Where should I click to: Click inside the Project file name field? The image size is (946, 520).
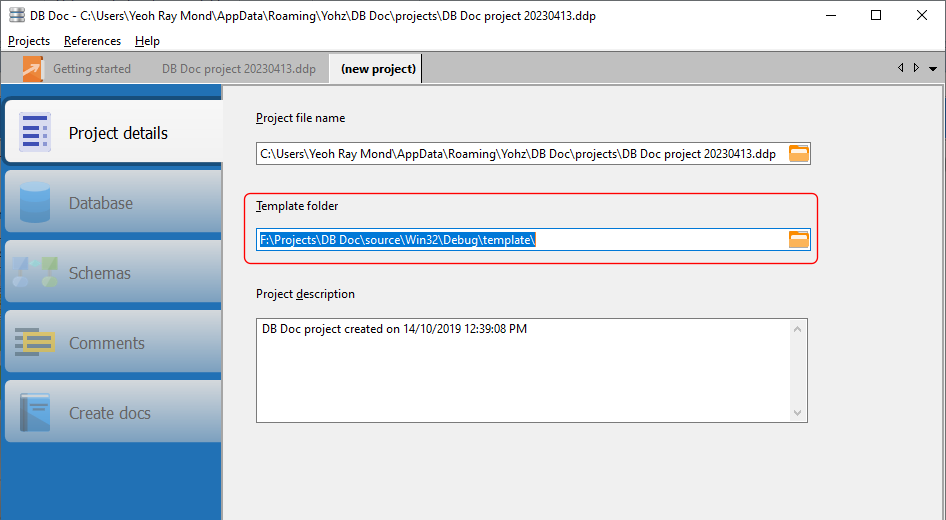pos(520,154)
